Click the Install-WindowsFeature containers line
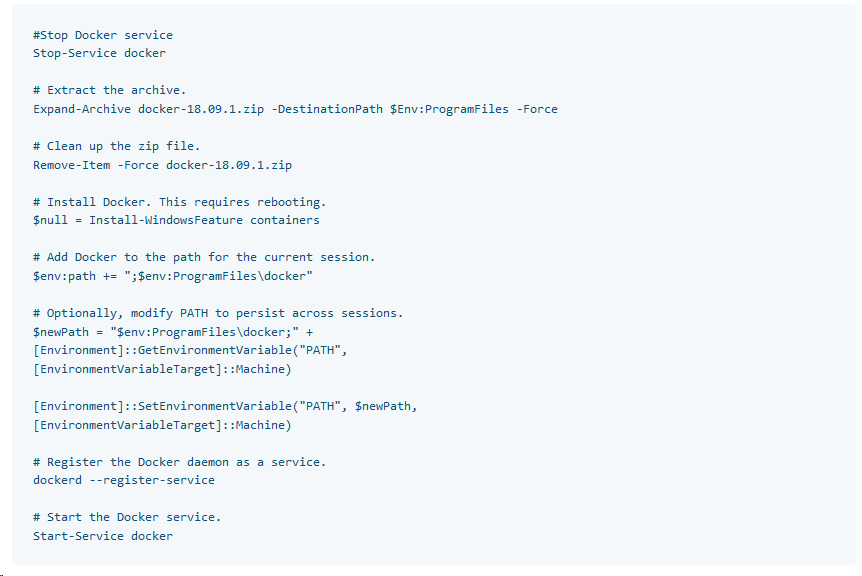This screenshot has height=576, width=862. [176, 220]
